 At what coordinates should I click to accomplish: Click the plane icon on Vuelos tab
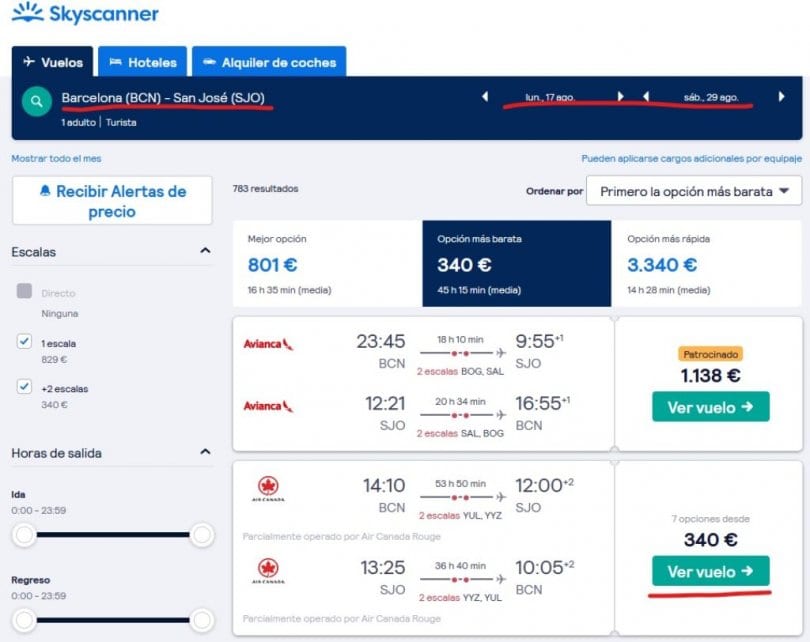(32, 62)
